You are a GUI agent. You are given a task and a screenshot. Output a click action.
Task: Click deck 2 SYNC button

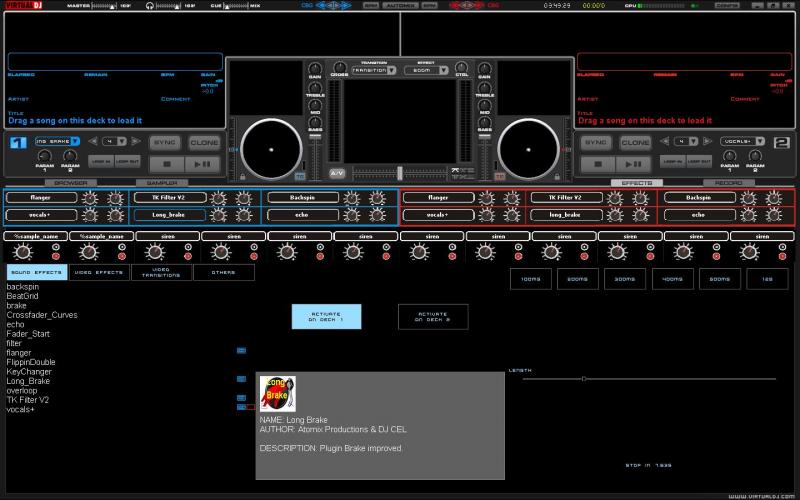pos(595,142)
